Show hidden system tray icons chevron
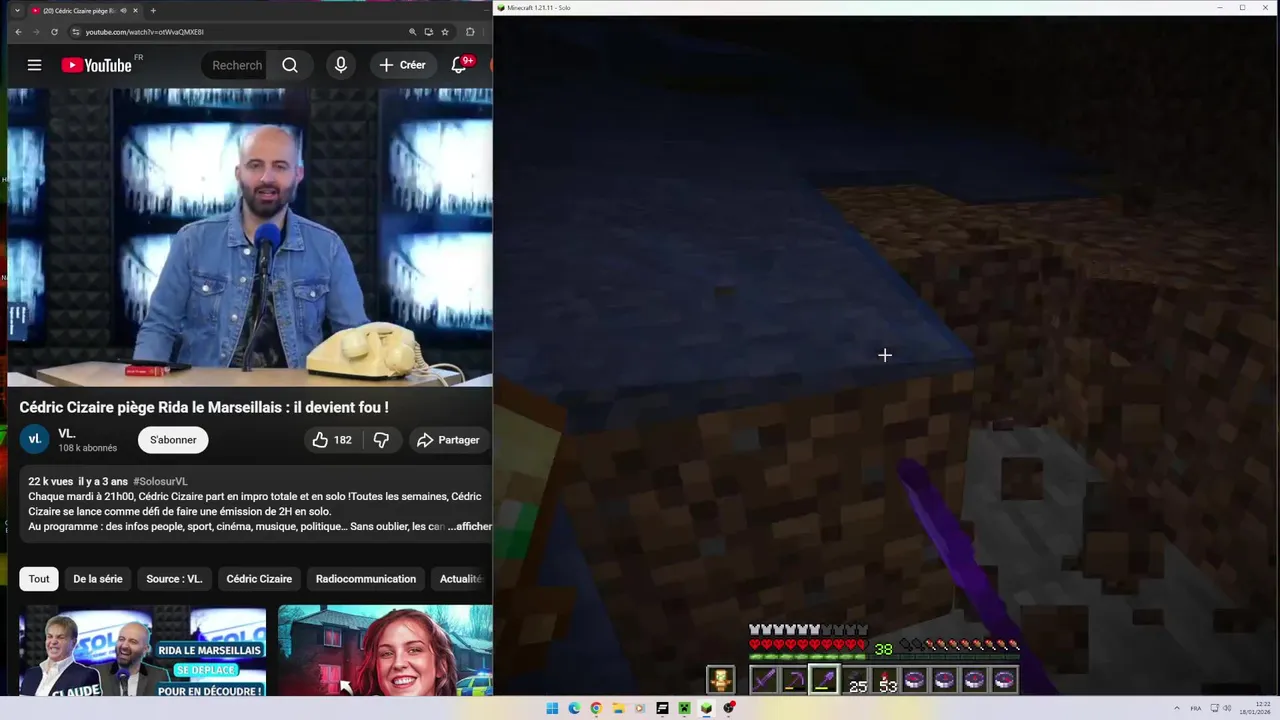 tap(1176, 708)
